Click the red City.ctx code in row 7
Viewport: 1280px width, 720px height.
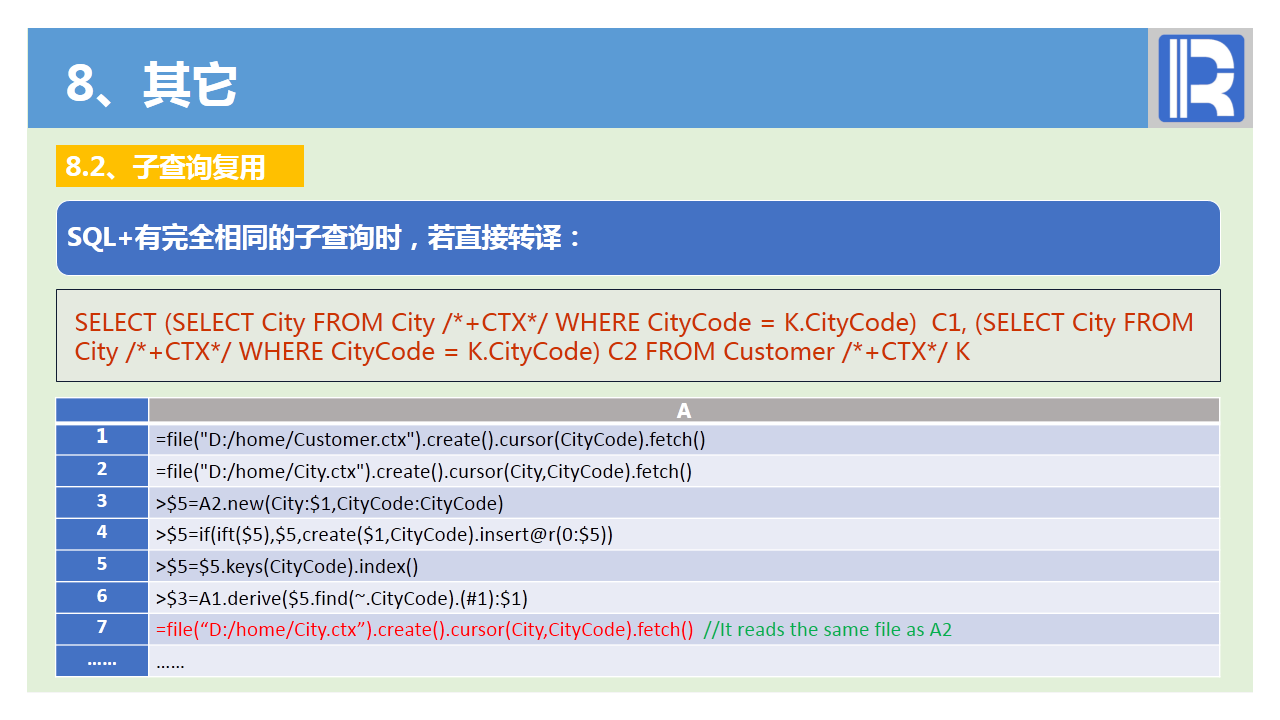424,629
